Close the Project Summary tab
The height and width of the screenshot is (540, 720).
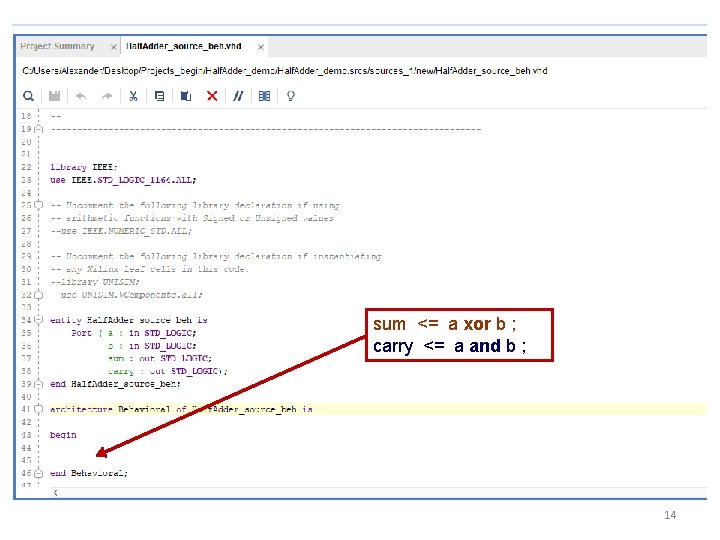coord(113,47)
